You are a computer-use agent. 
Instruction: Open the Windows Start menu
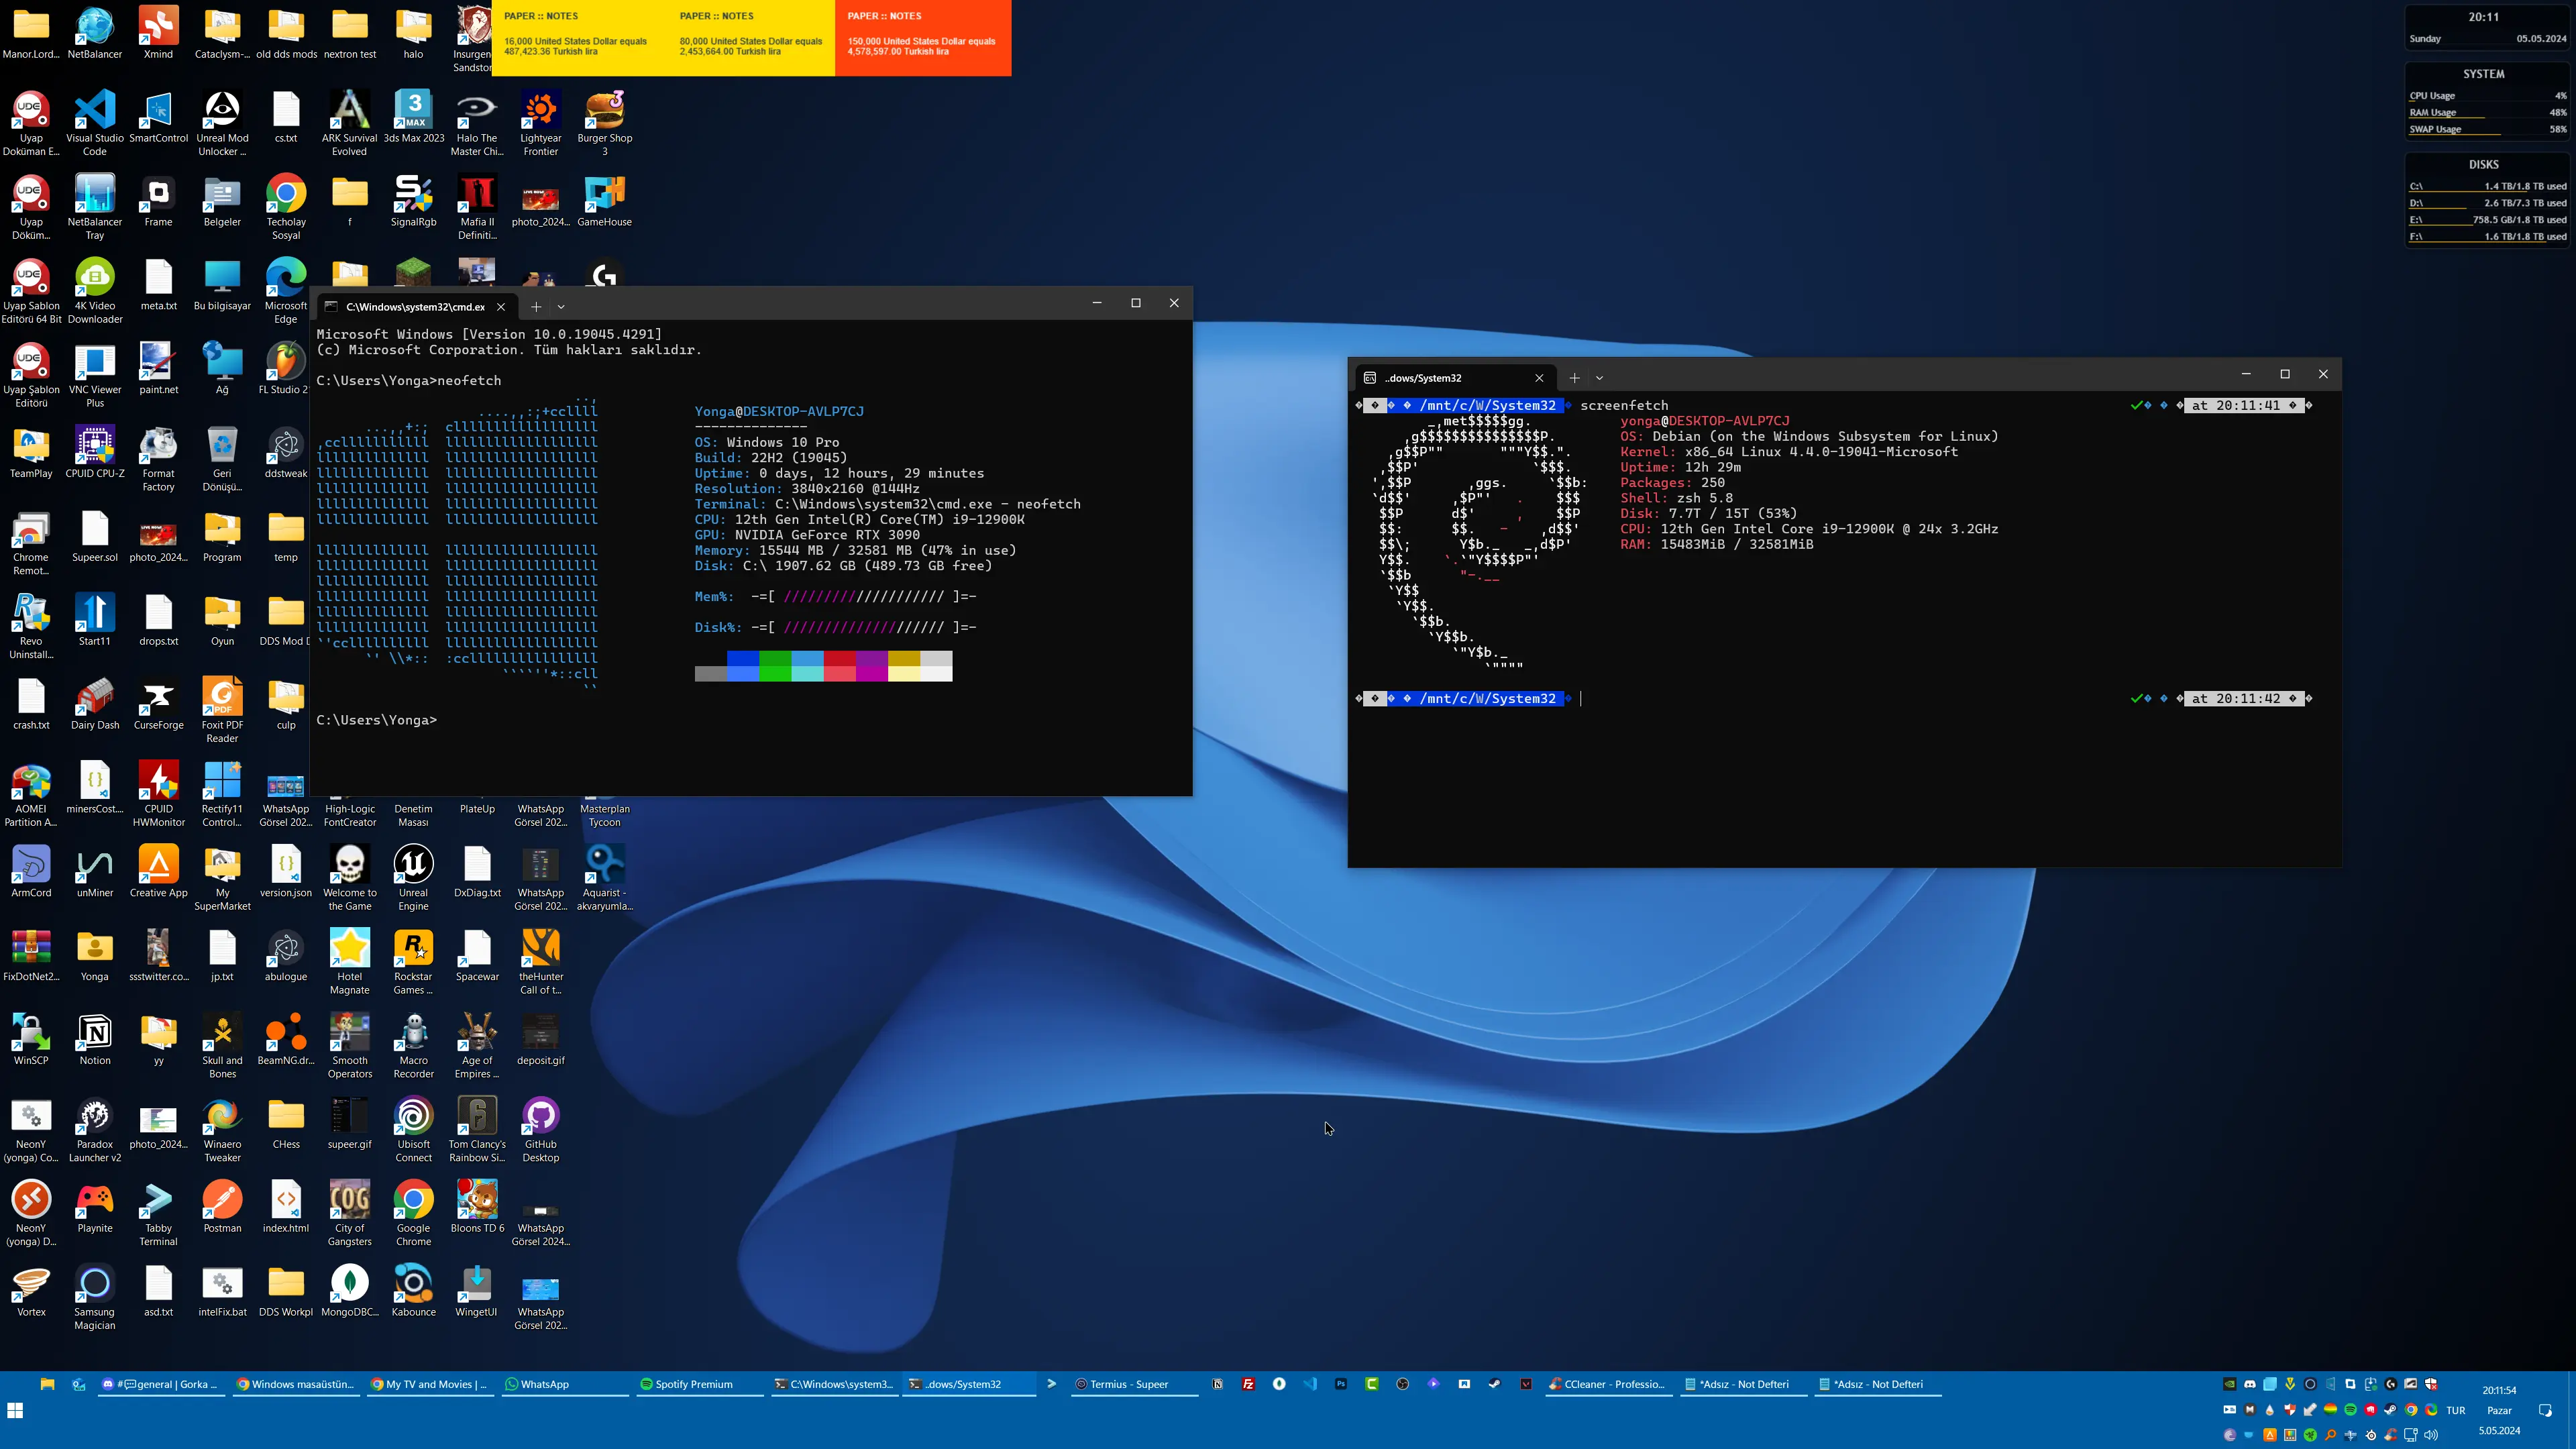(15, 1410)
